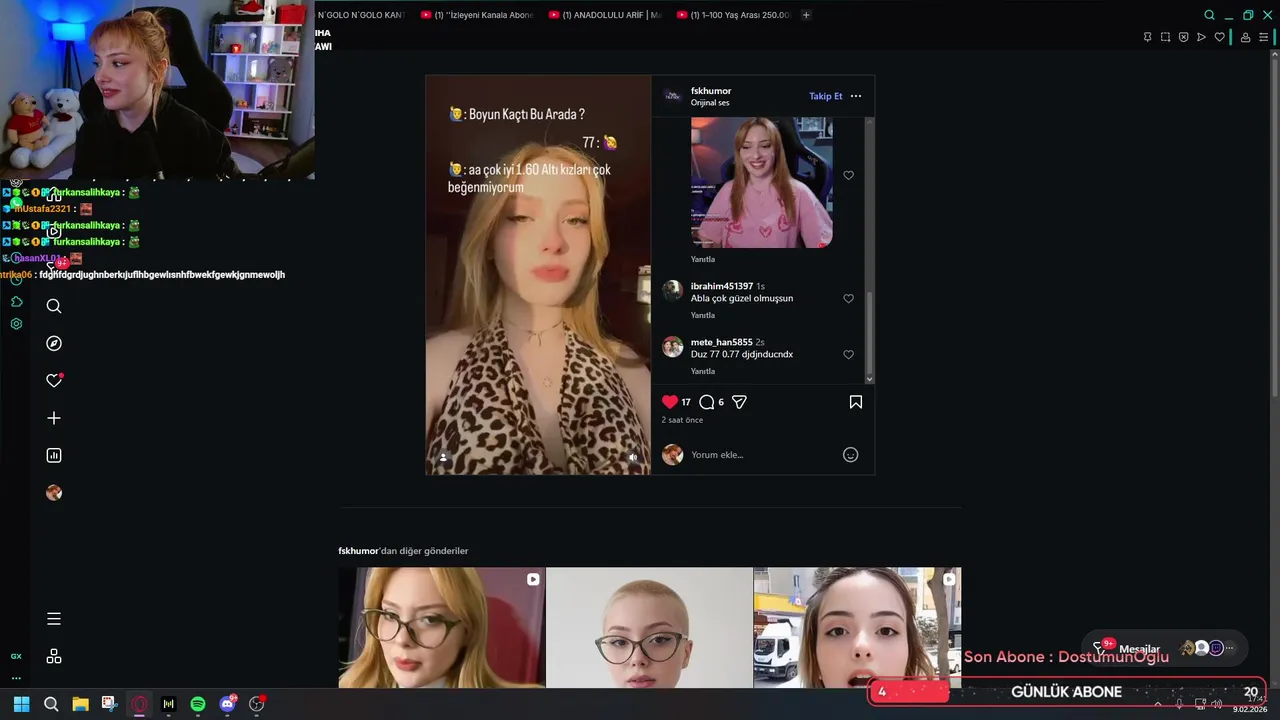
Task: Open the fskhumor profile name
Action: (x=711, y=91)
